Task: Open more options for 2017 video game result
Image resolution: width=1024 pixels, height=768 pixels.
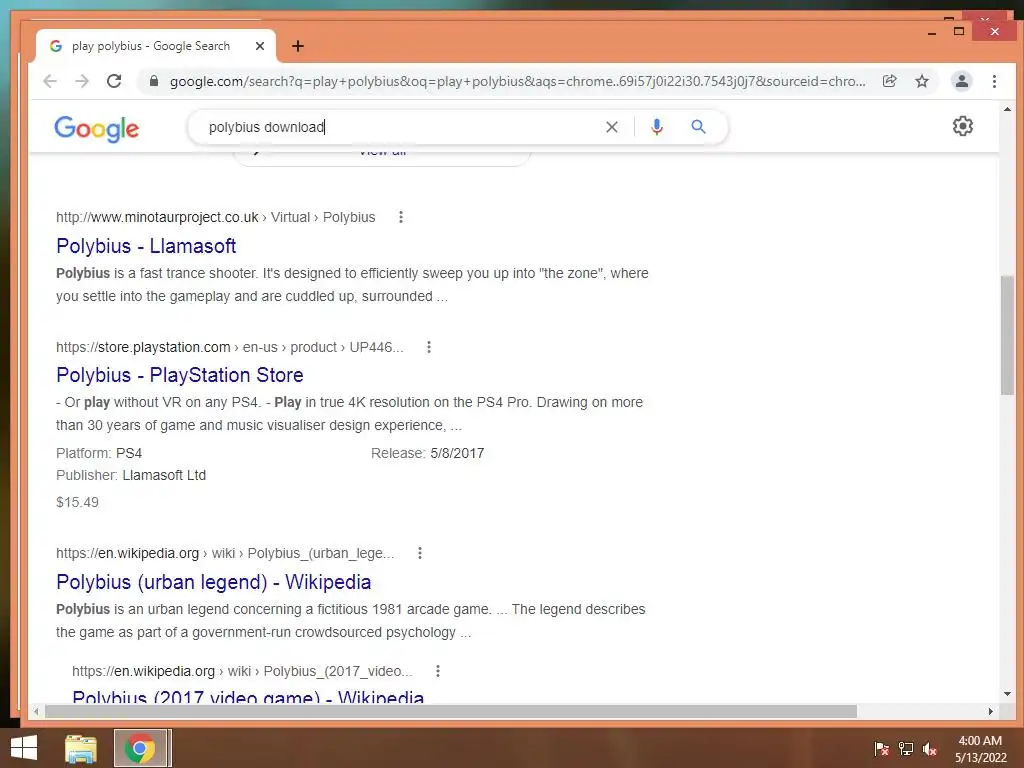Action: coord(438,671)
